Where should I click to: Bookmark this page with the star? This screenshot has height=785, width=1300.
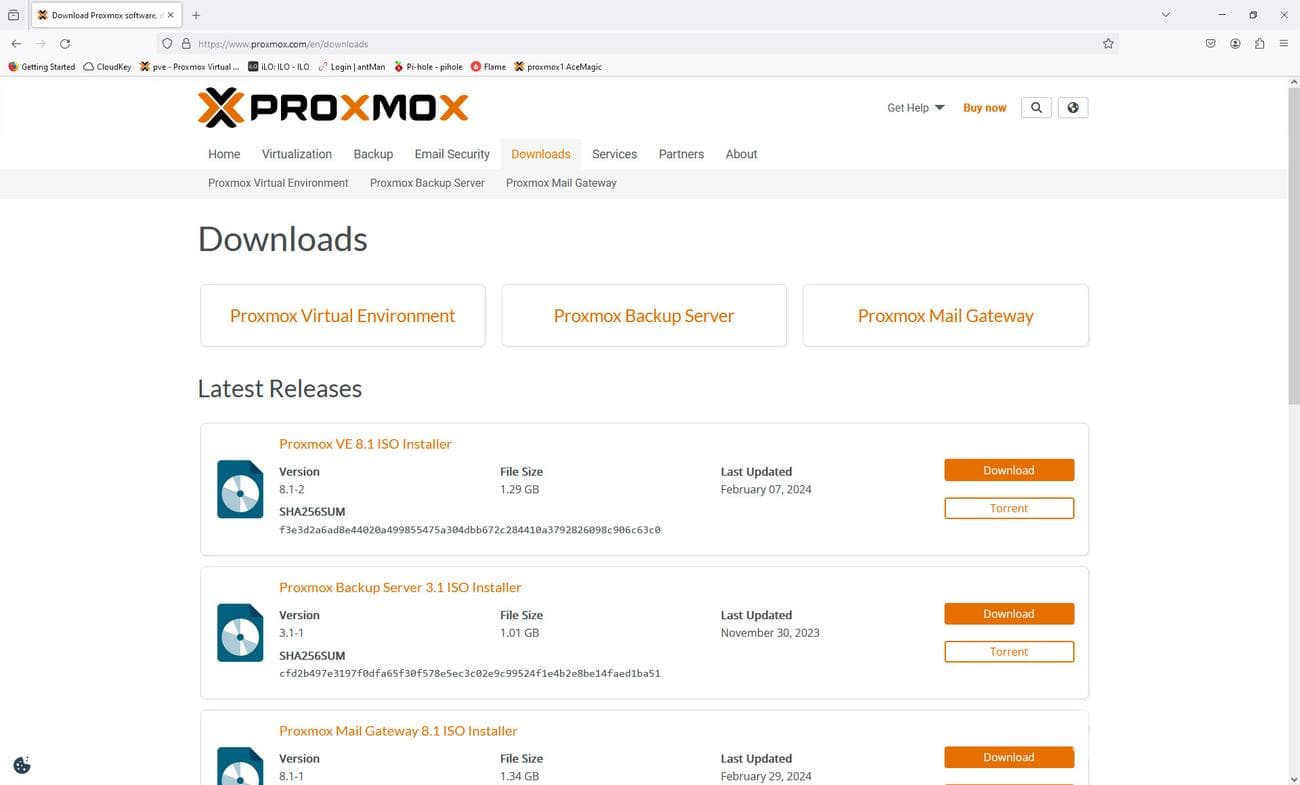tap(1108, 44)
